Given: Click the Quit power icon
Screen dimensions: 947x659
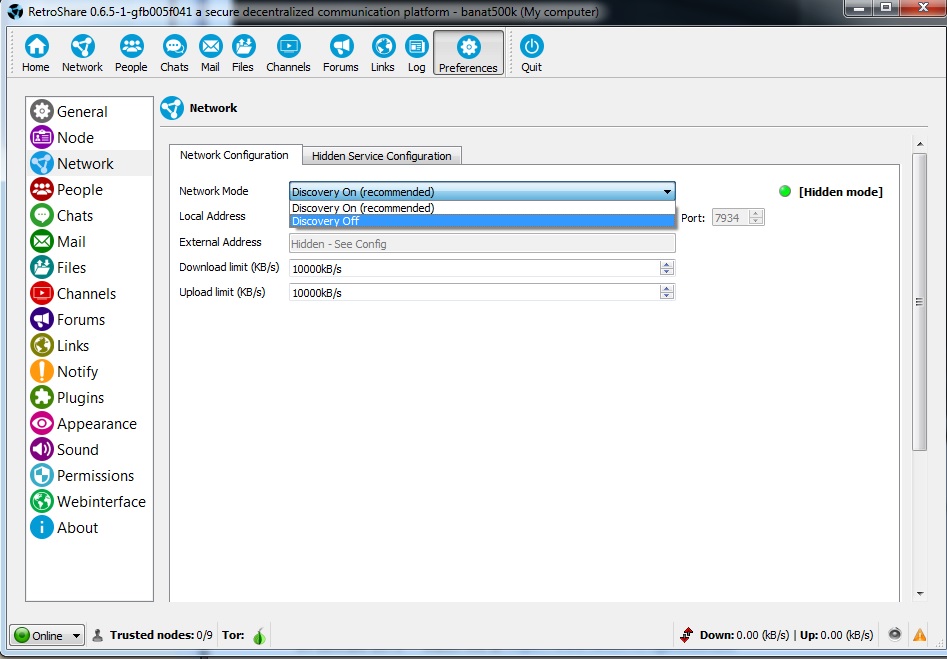Looking at the screenshot, I should [x=531, y=53].
